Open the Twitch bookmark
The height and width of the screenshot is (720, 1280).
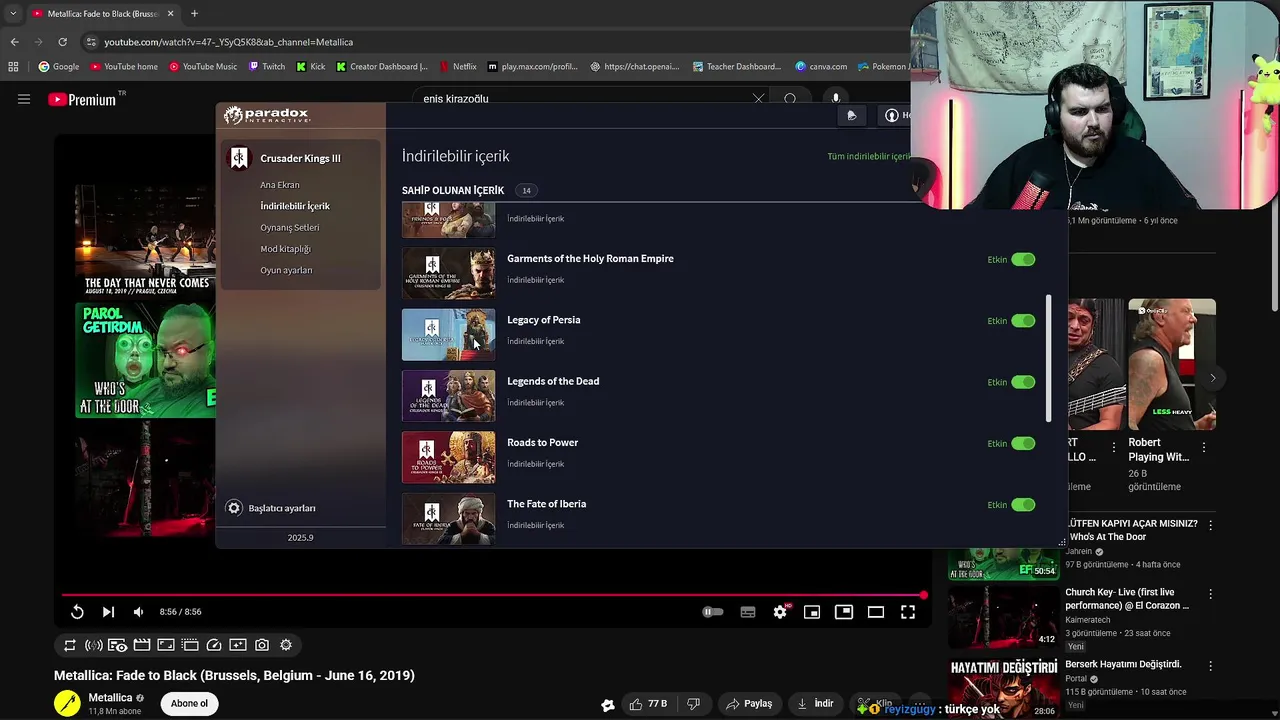pos(267,67)
